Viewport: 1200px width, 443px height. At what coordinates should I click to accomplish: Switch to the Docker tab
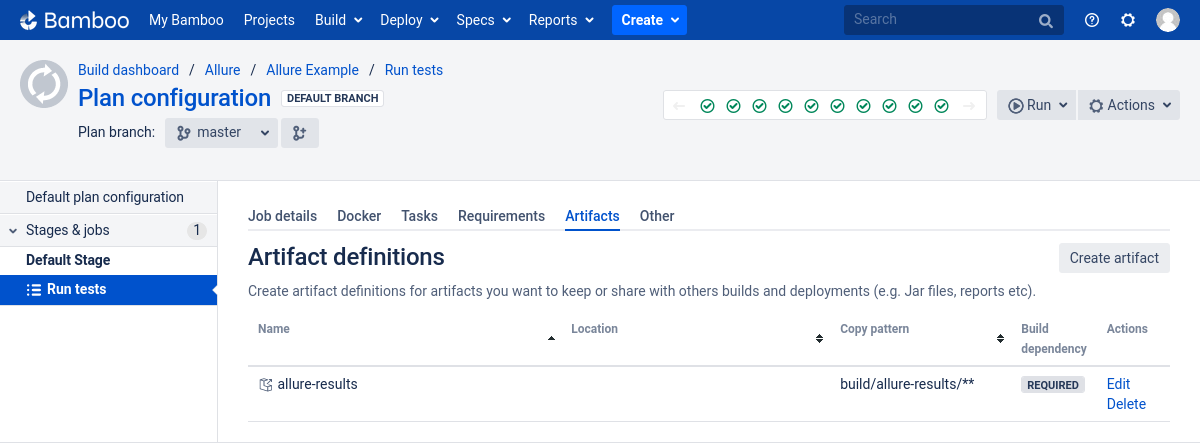pos(359,216)
